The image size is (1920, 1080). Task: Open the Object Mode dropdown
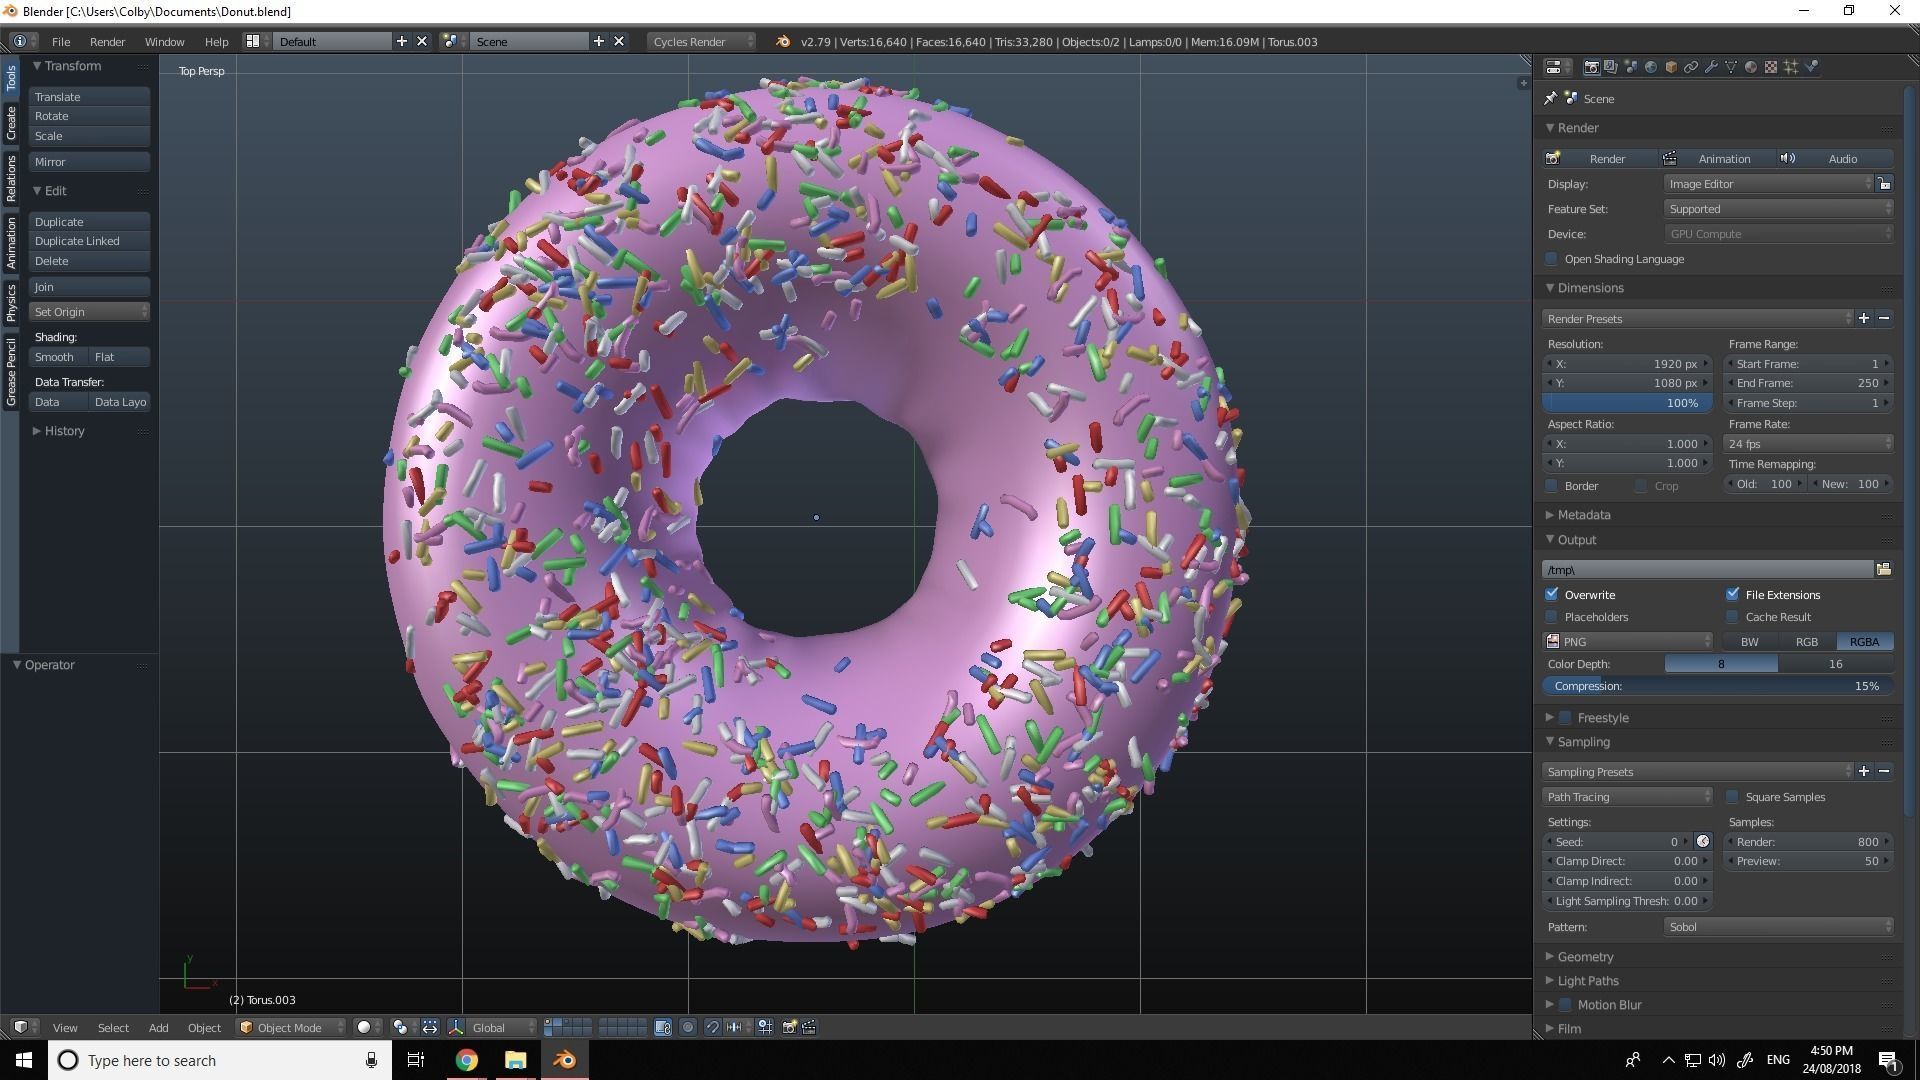tap(290, 1027)
